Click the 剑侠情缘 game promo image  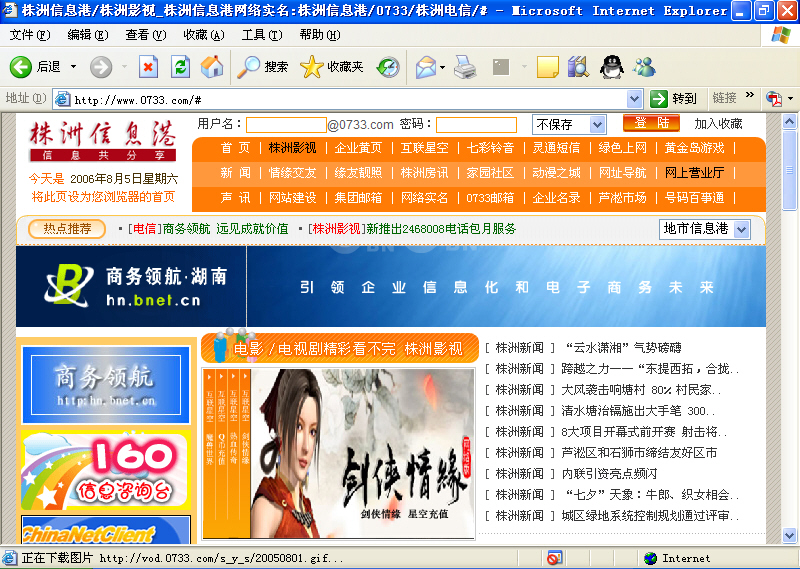point(339,453)
